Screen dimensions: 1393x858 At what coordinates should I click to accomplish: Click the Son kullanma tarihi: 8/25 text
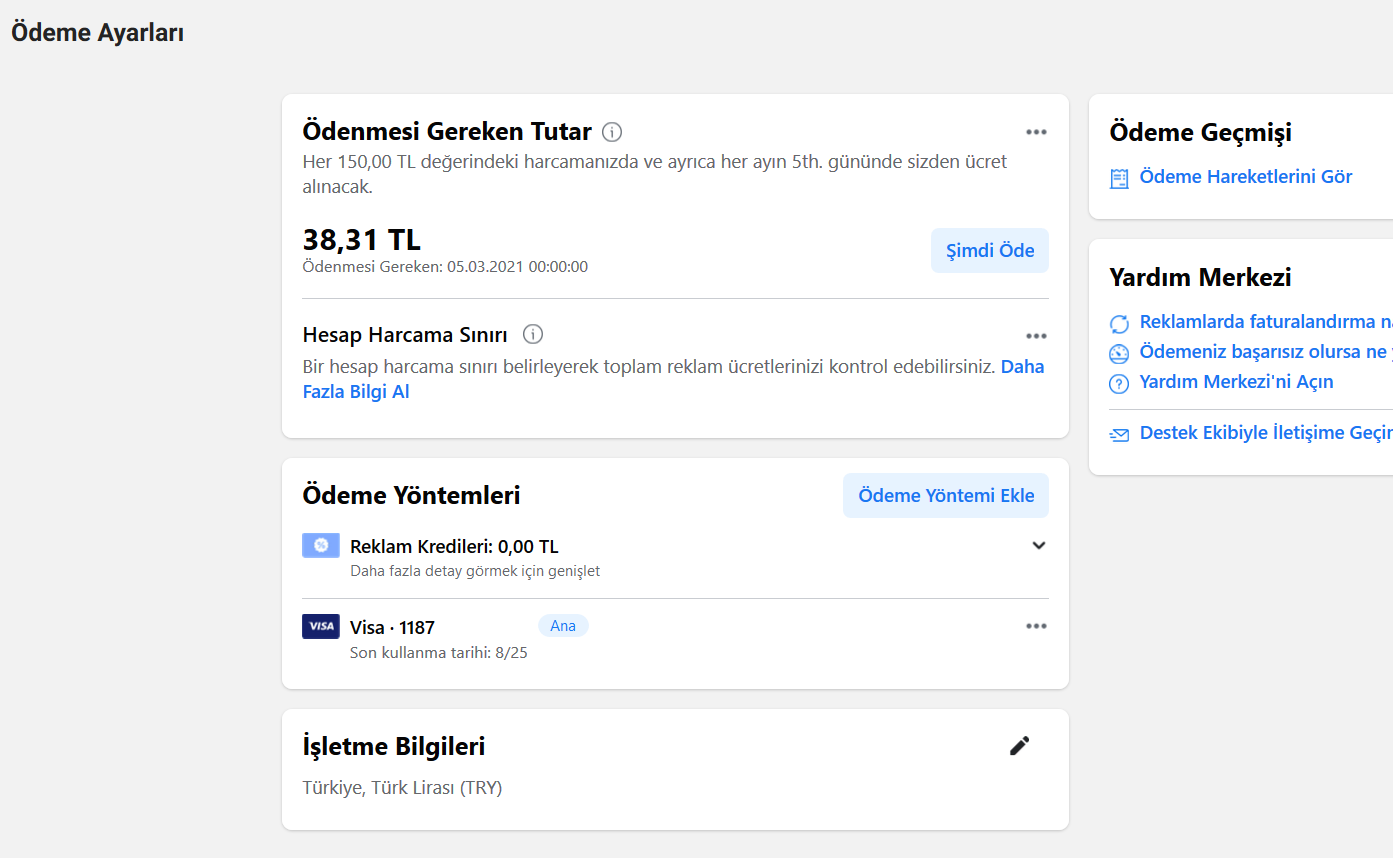tap(438, 653)
